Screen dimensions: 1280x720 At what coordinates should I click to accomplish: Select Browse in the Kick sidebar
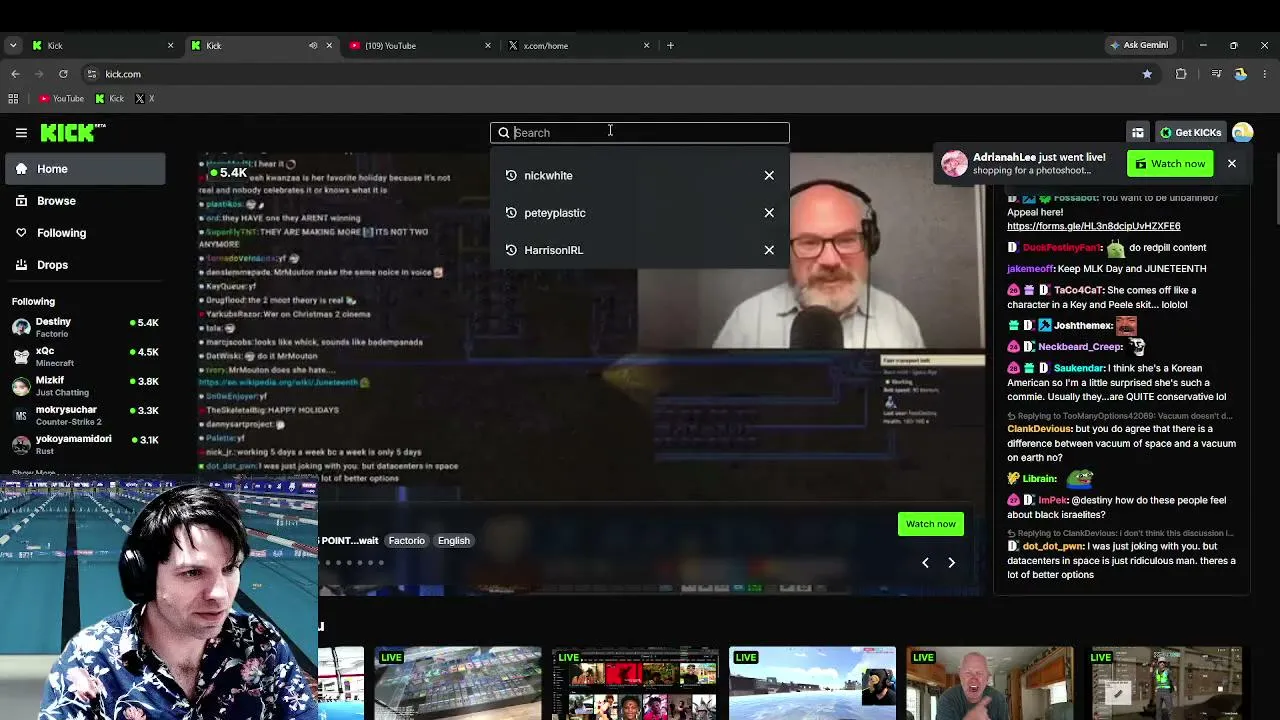pyautogui.click(x=85, y=201)
